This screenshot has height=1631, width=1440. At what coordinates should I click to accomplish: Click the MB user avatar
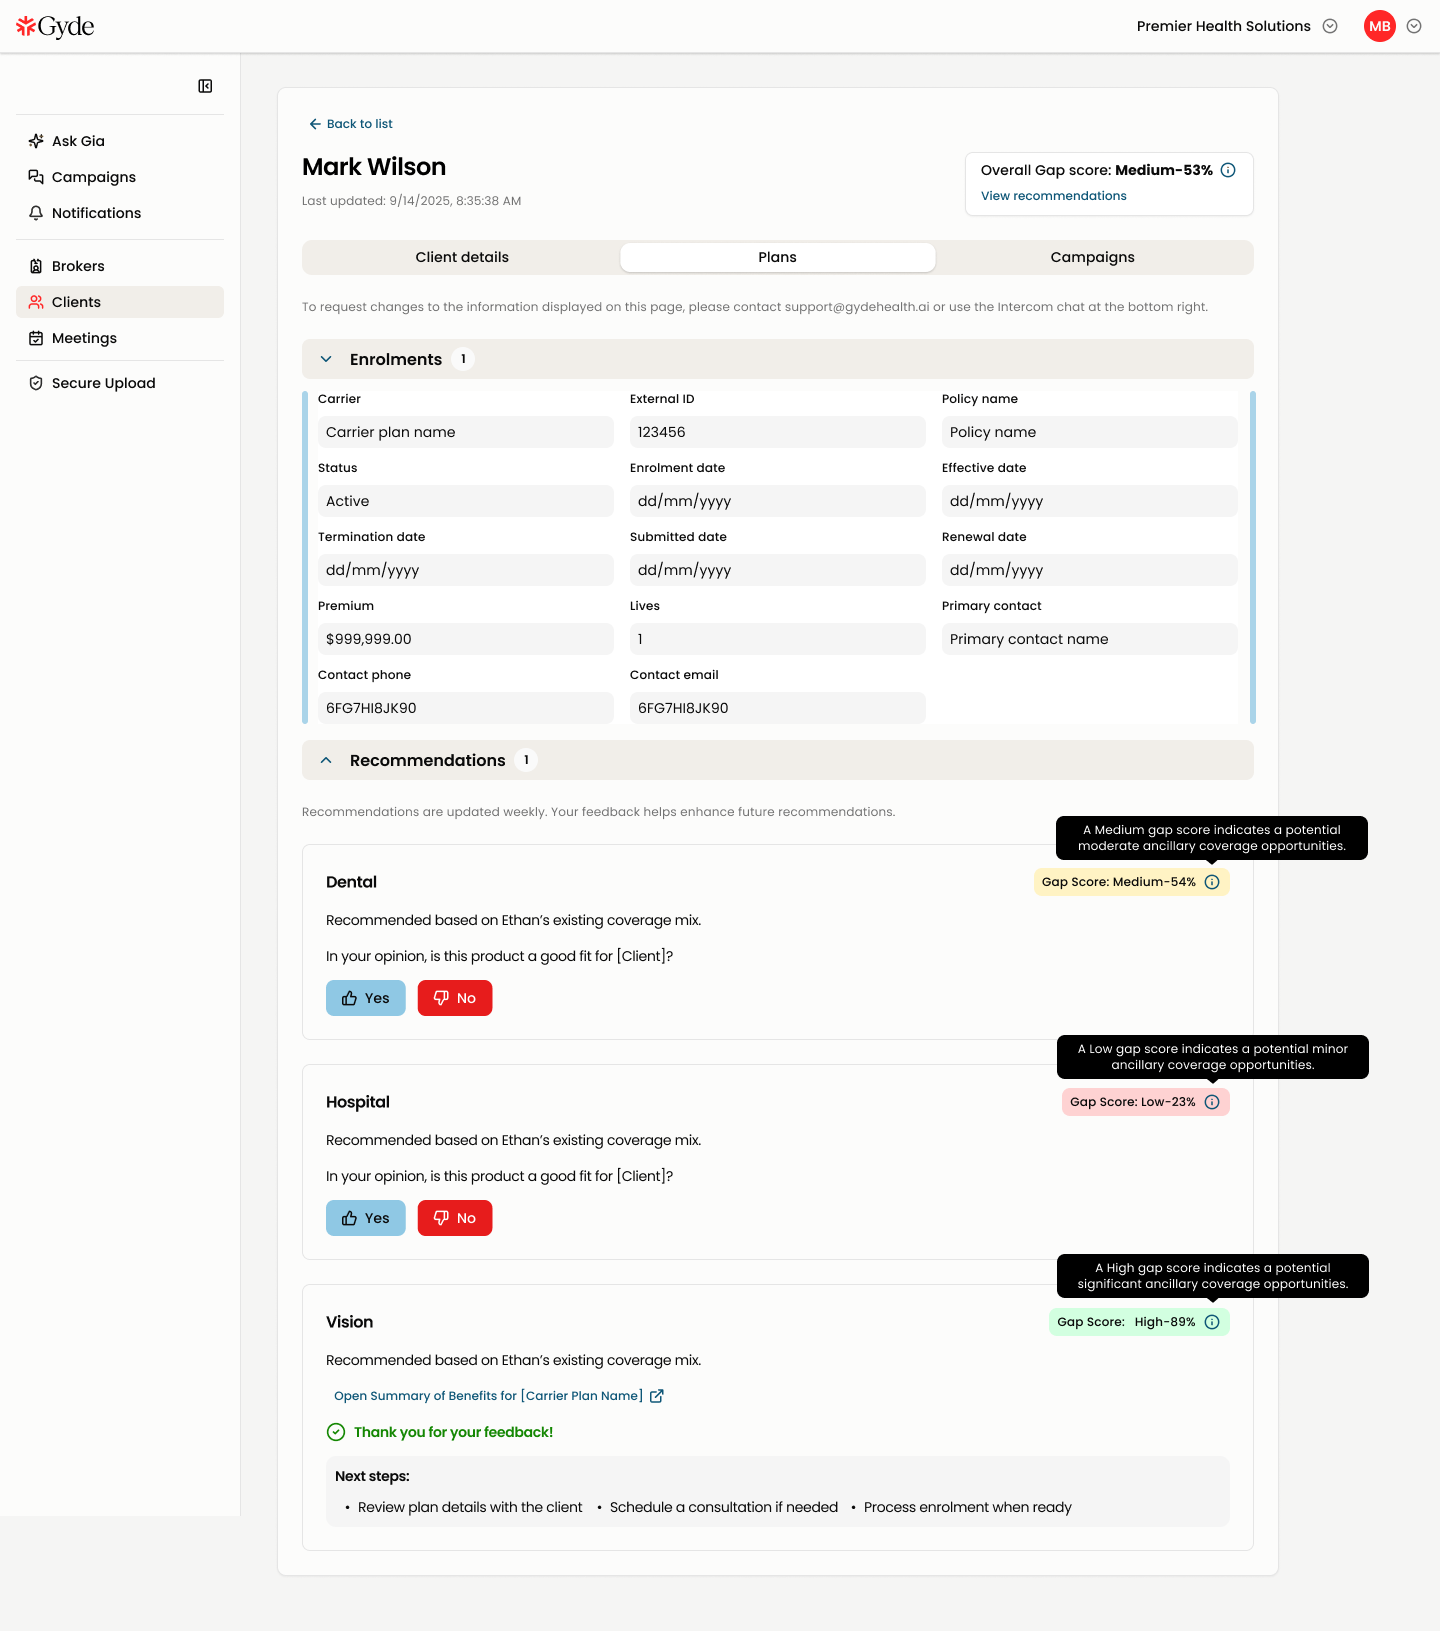click(x=1380, y=26)
